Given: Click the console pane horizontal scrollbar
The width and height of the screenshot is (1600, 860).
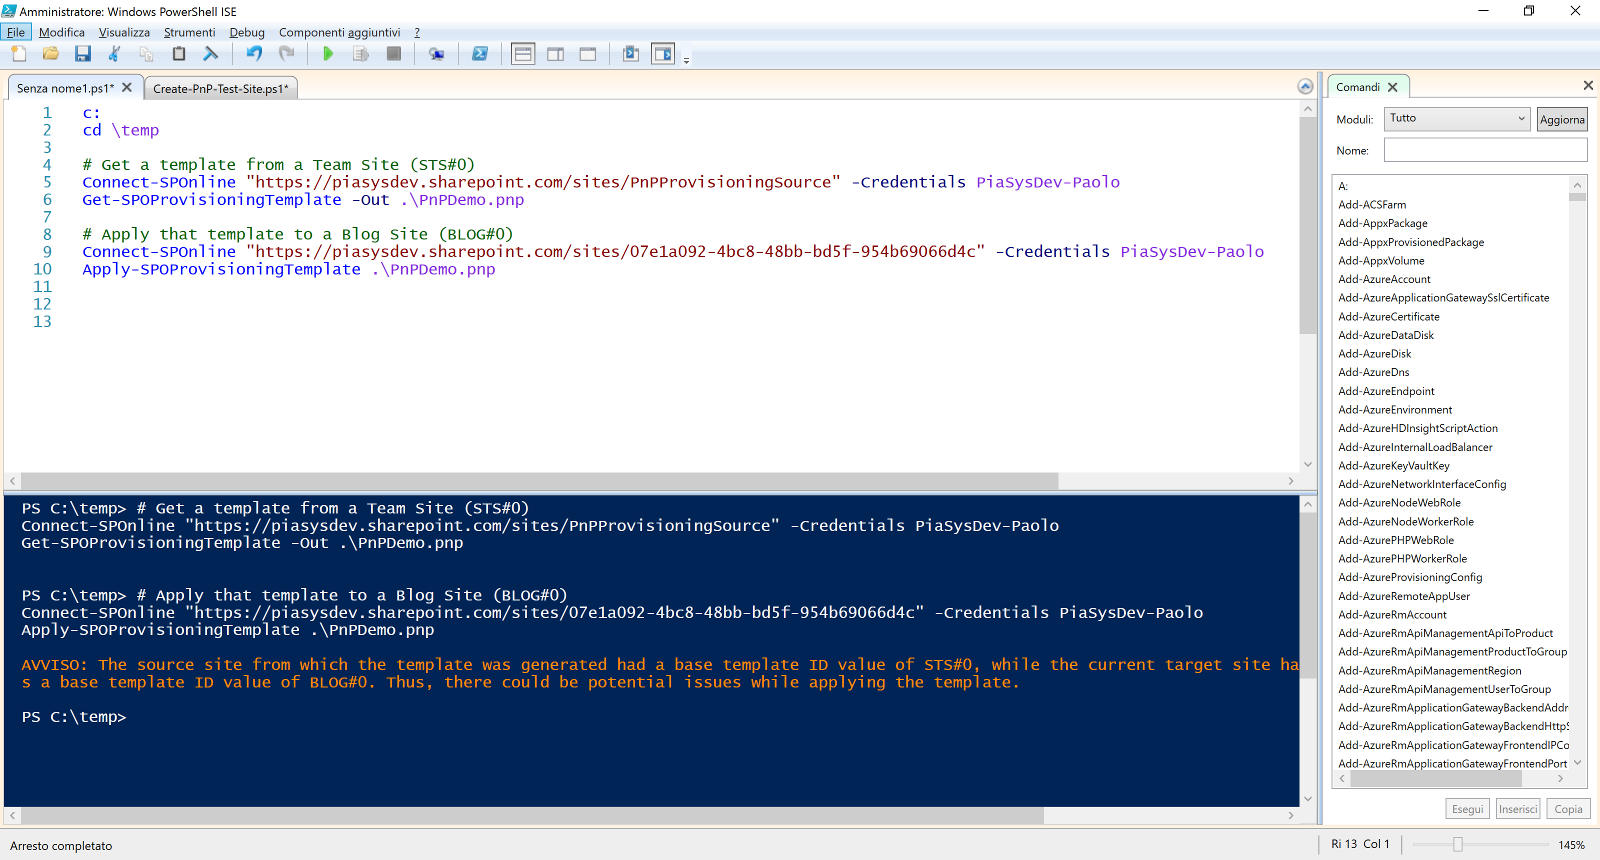Looking at the screenshot, I should 532,816.
